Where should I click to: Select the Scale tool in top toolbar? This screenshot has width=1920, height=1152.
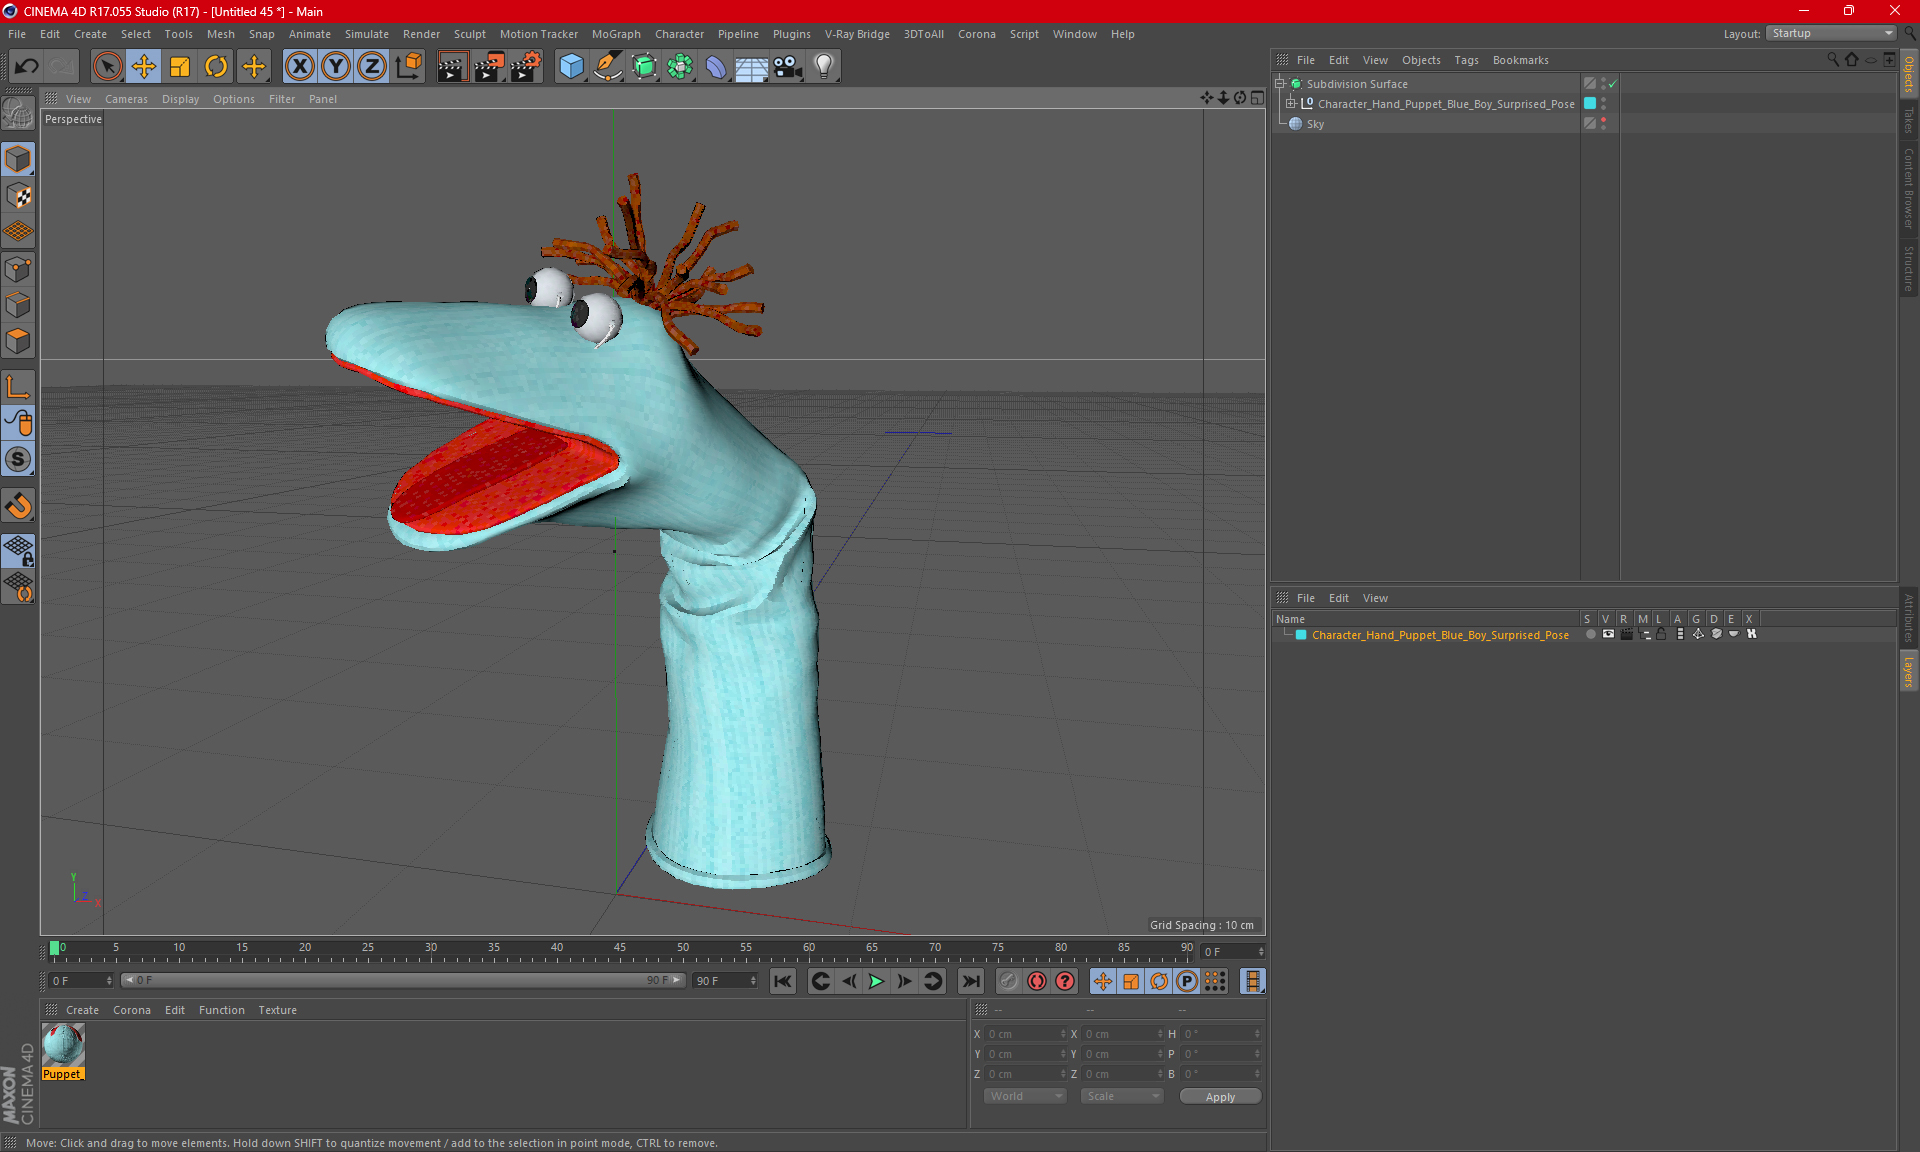click(180, 67)
